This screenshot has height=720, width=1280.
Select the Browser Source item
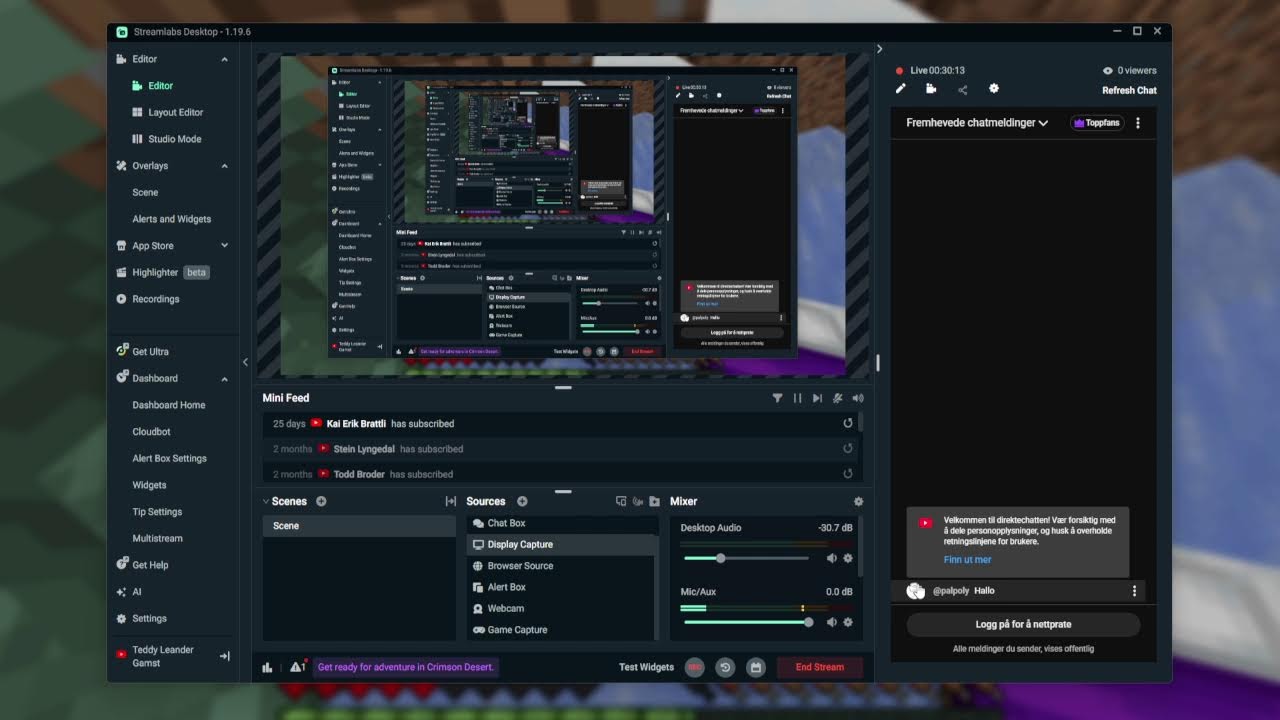pyautogui.click(x=562, y=566)
